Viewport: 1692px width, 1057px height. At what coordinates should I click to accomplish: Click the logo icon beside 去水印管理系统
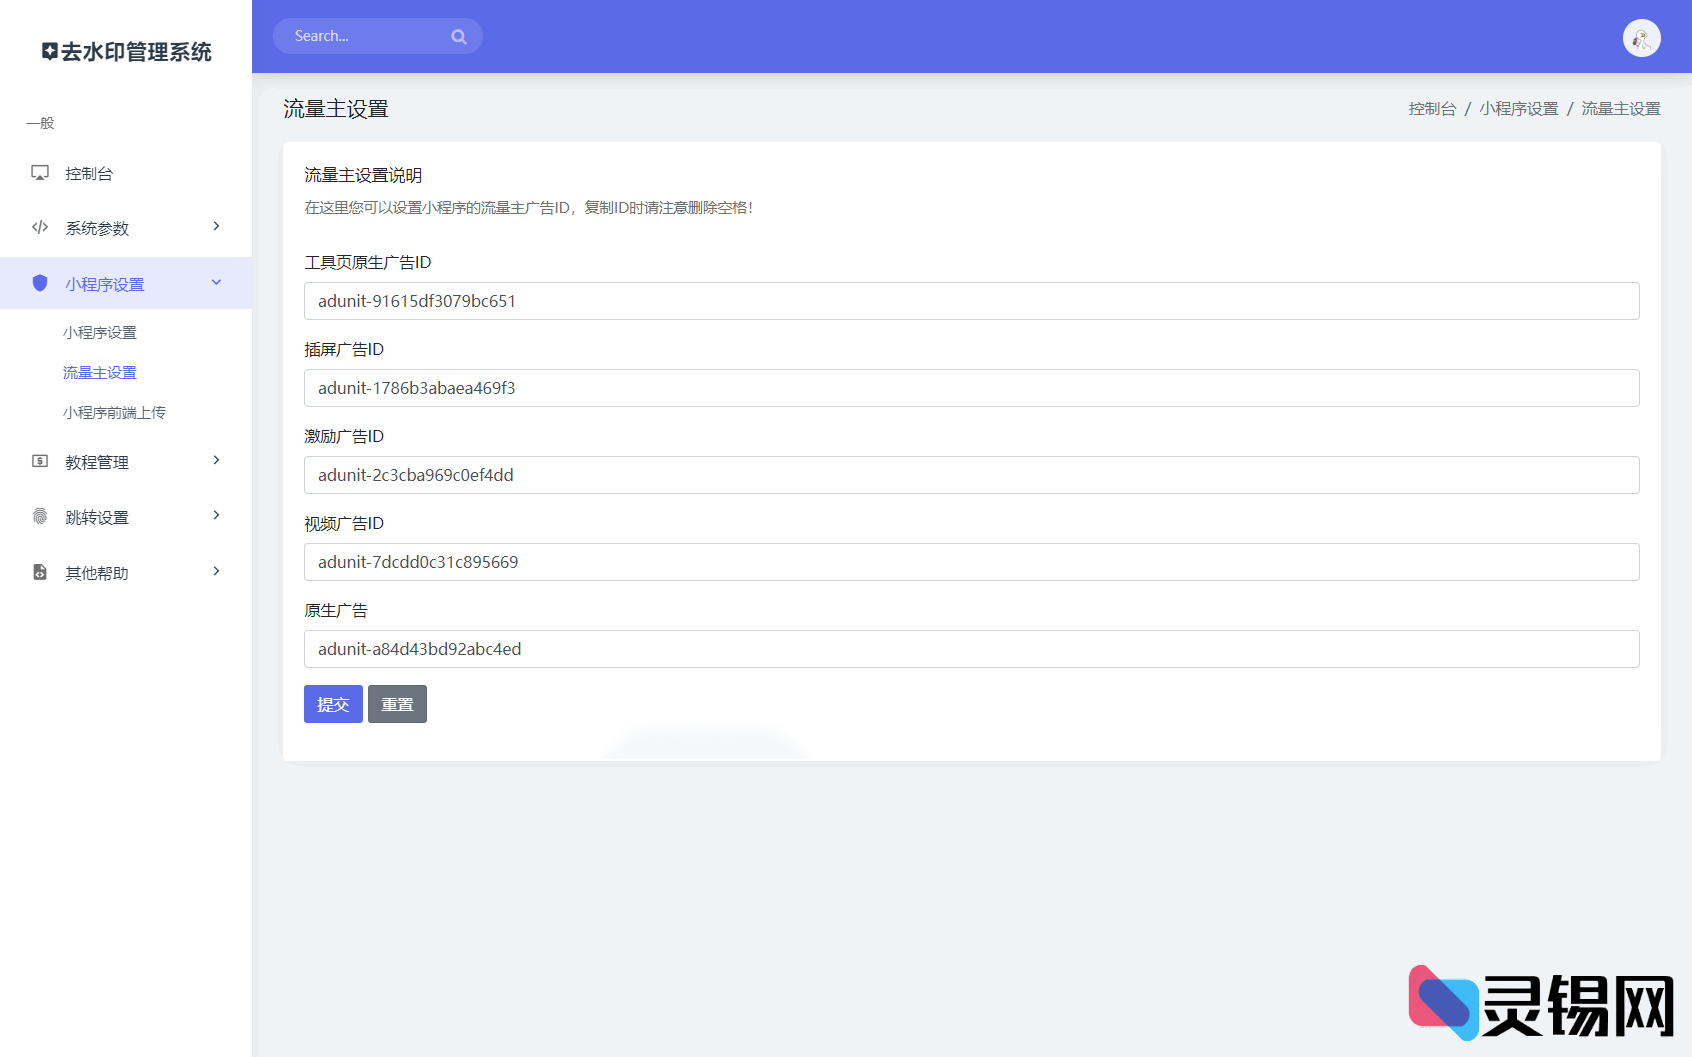coord(49,49)
